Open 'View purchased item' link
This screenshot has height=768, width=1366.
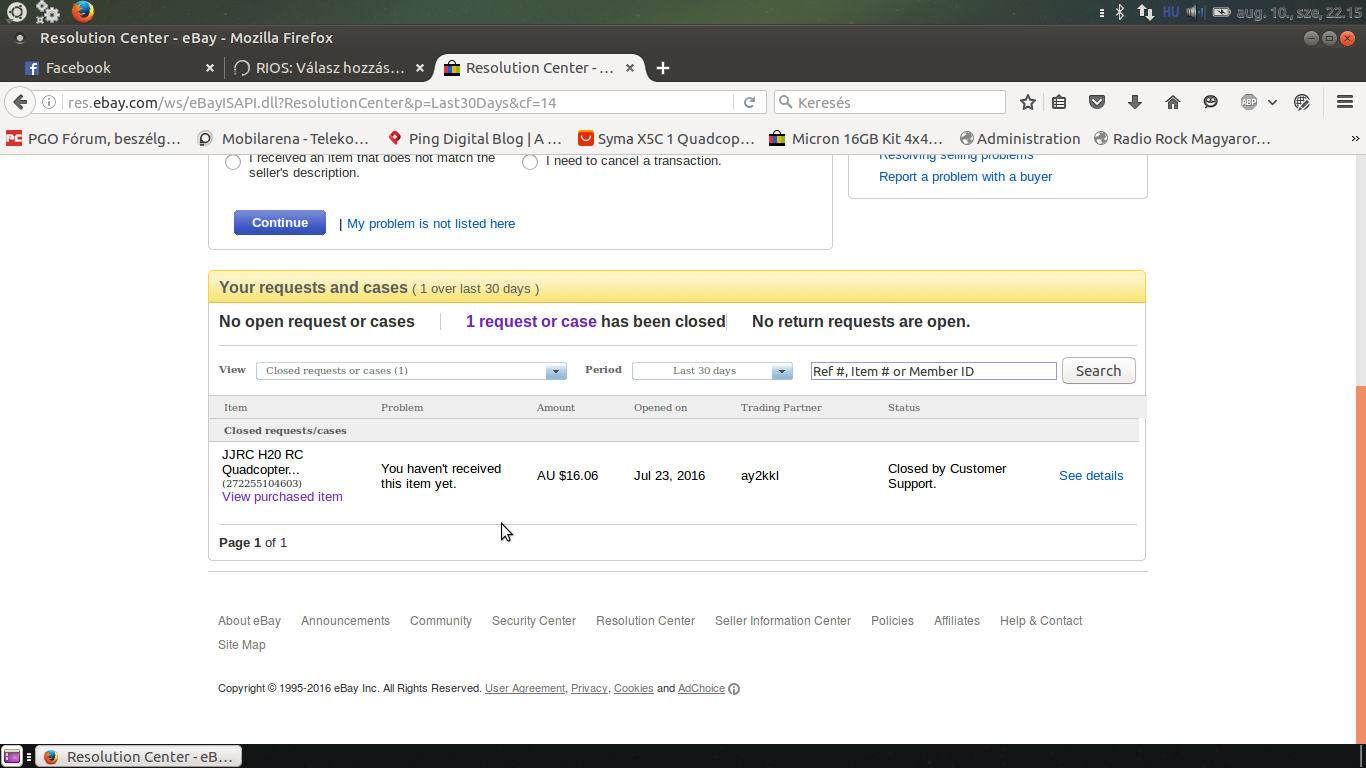282,497
